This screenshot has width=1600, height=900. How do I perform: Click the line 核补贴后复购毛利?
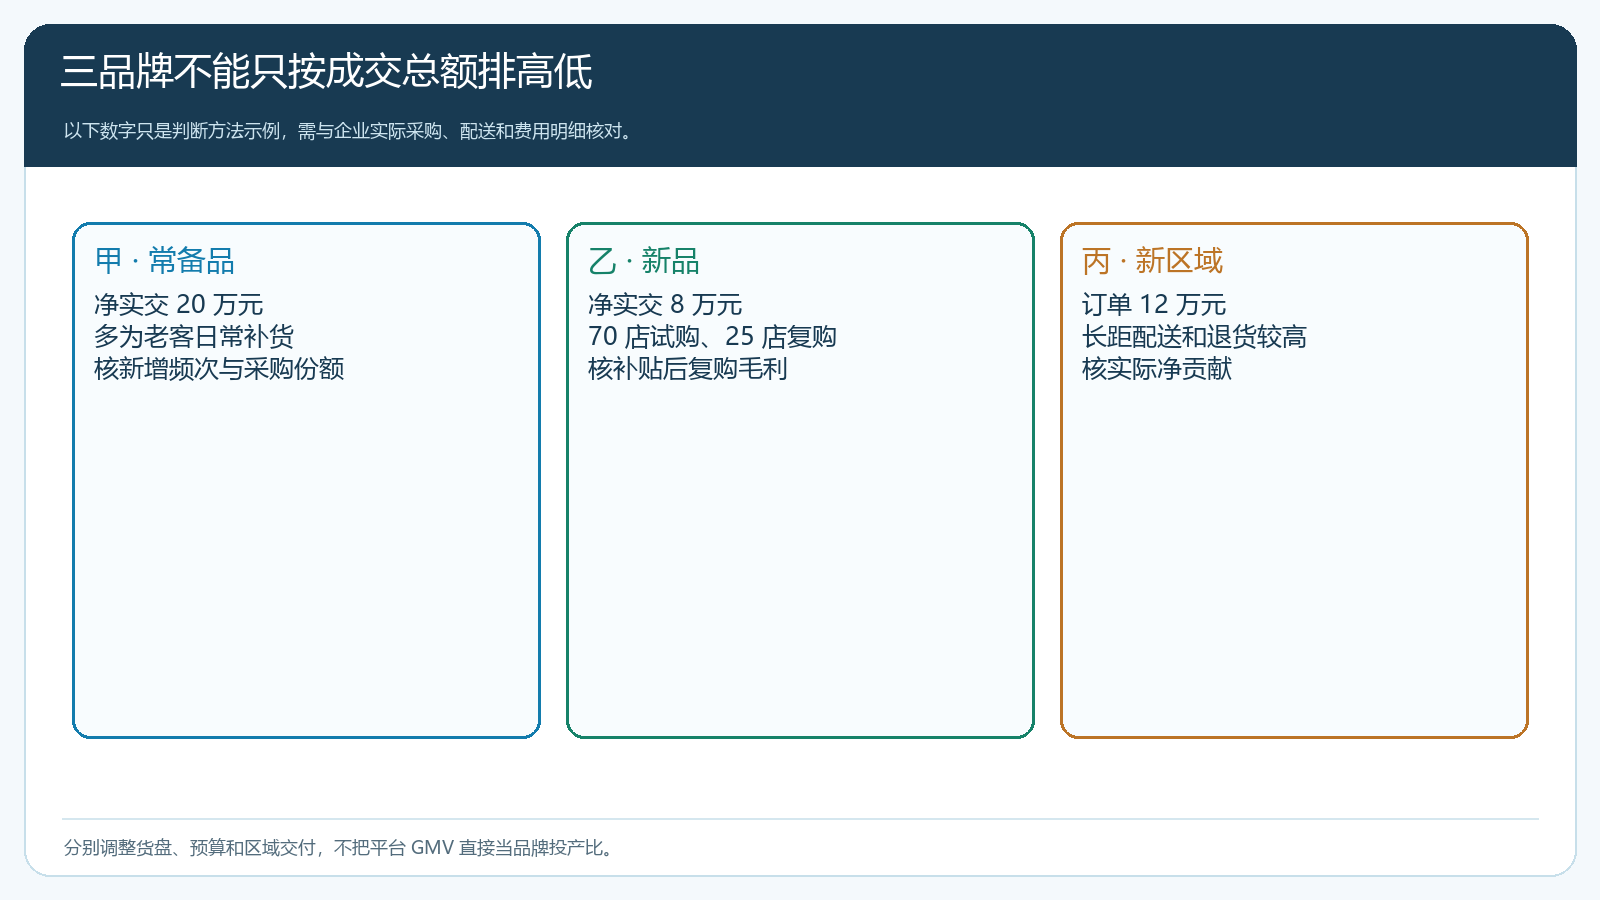[688, 368]
